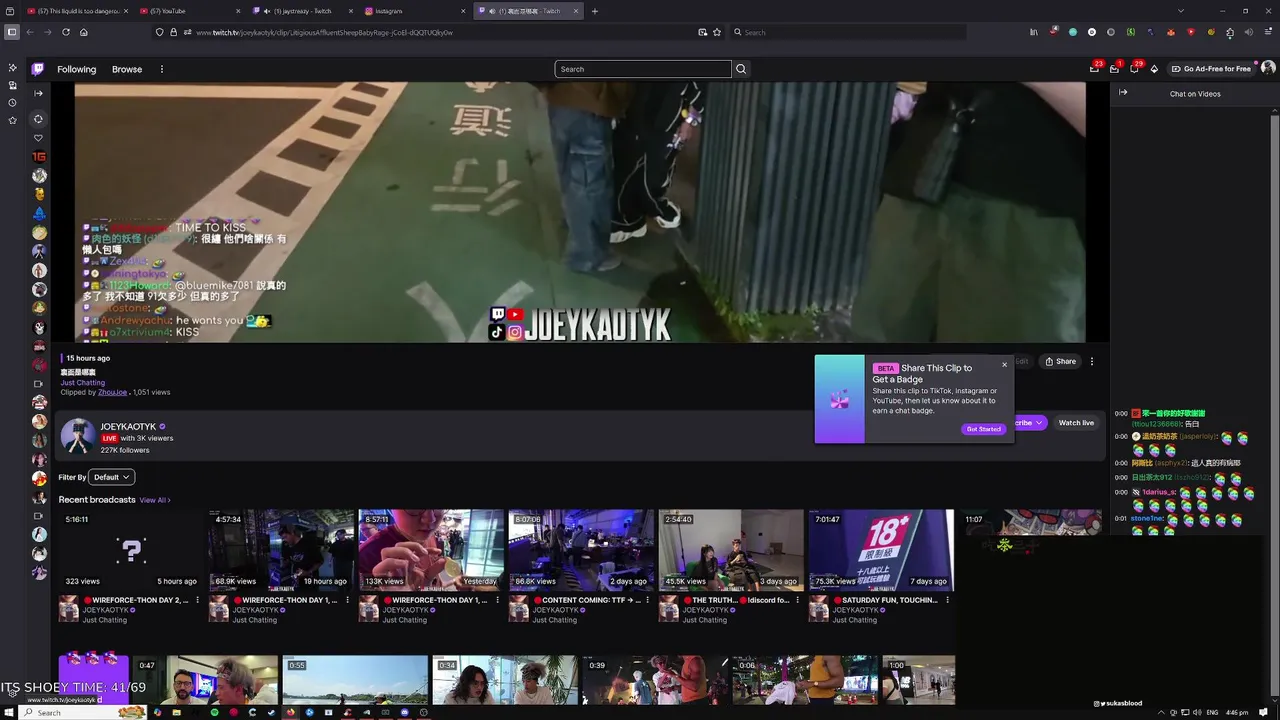Image resolution: width=1280 pixels, height=720 pixels.
Task: Click the Firefox search box
Action: click(848, 32)
